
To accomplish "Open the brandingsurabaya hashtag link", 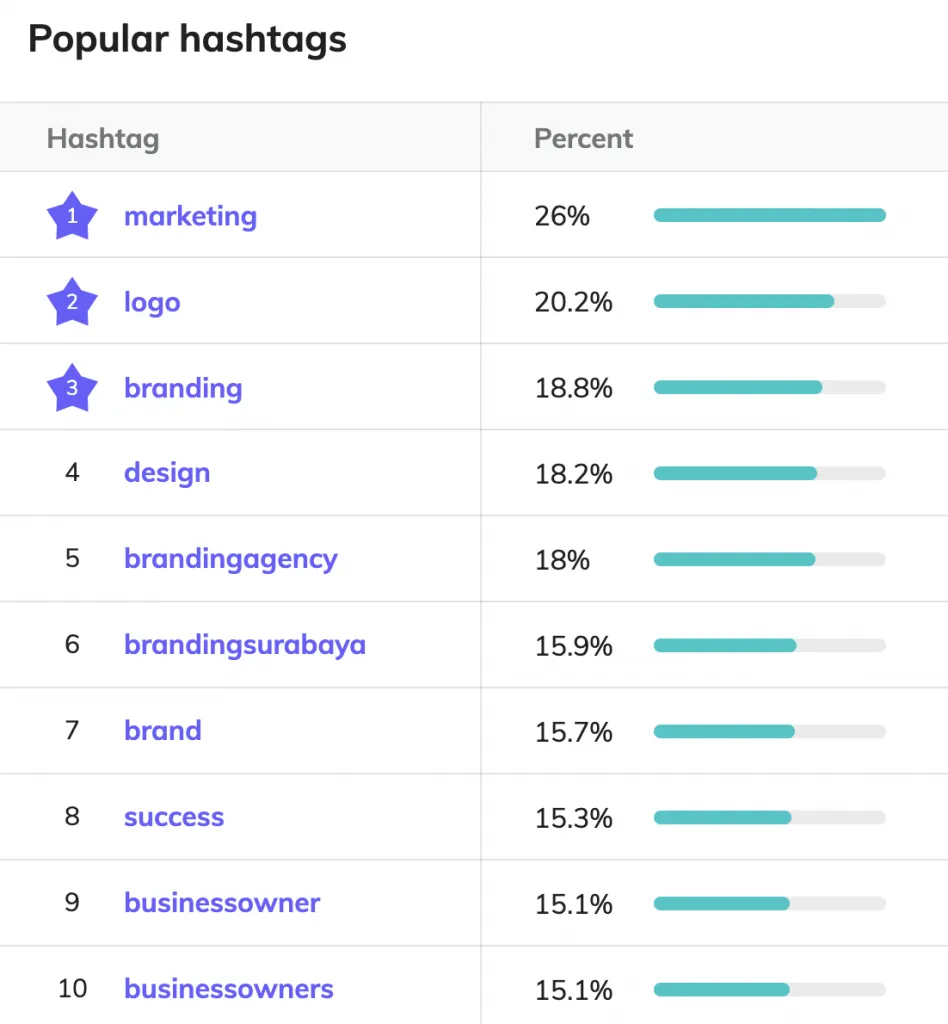I will tap(245, 645).
